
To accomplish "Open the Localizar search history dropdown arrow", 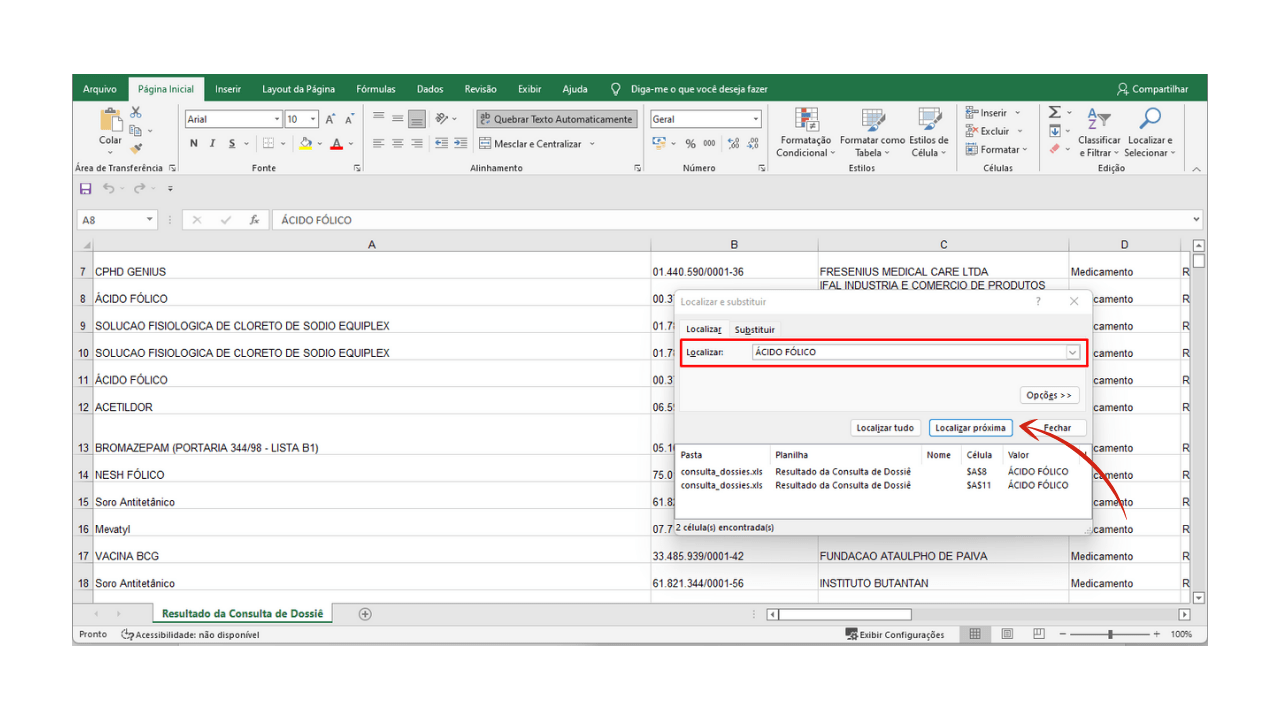I will coord(1072,352).
